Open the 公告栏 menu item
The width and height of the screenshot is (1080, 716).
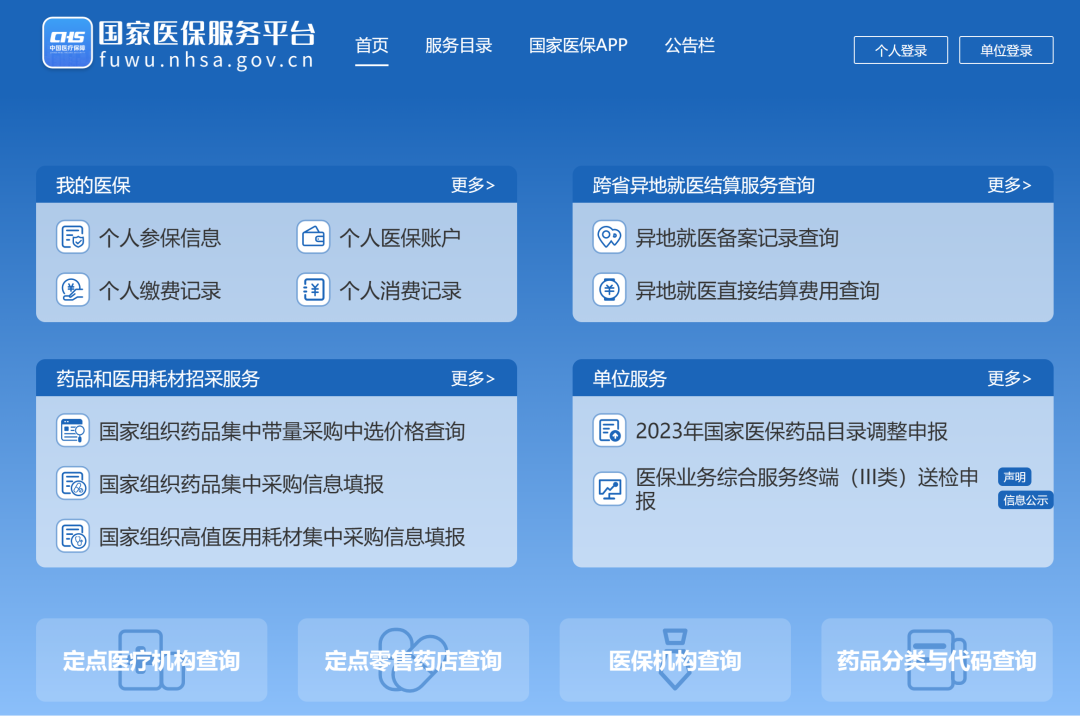[x=689, y=46]
